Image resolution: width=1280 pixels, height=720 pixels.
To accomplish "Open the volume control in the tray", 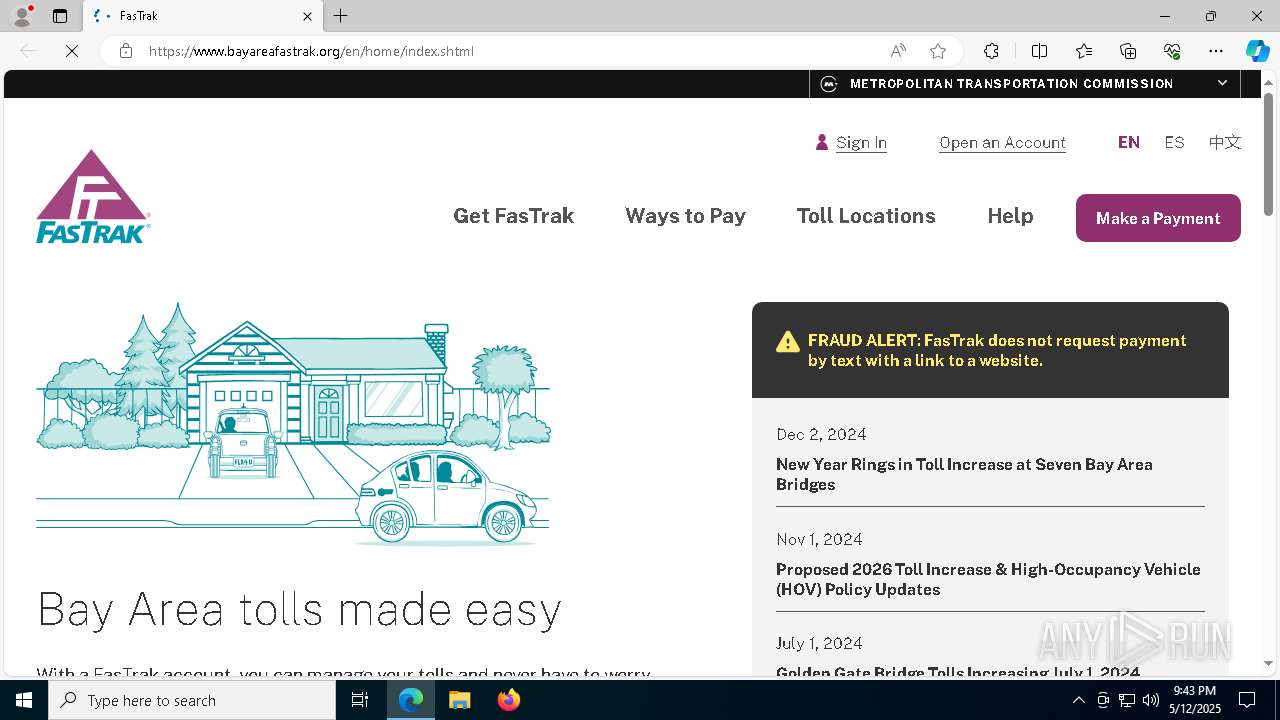I will tap(1151, 700).
